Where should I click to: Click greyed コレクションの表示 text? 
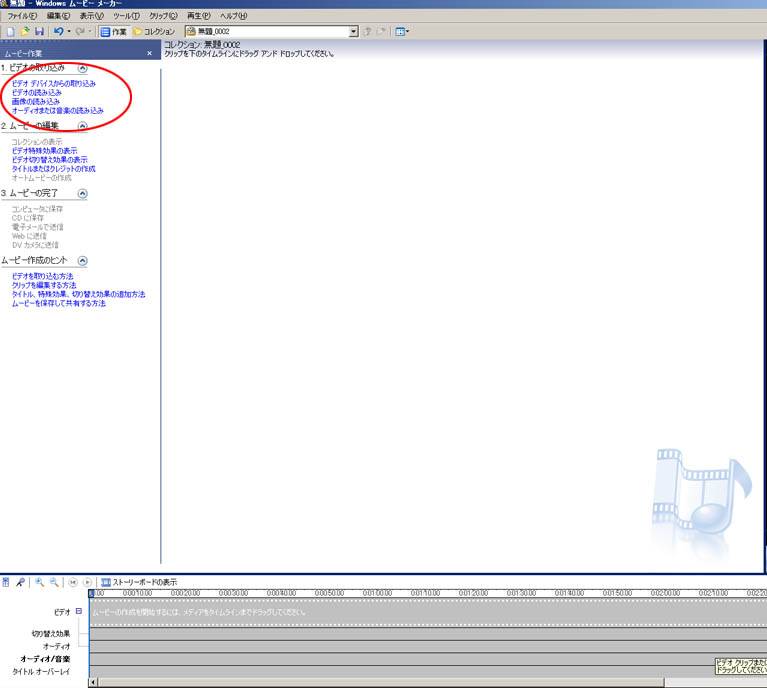coord(37,142)
